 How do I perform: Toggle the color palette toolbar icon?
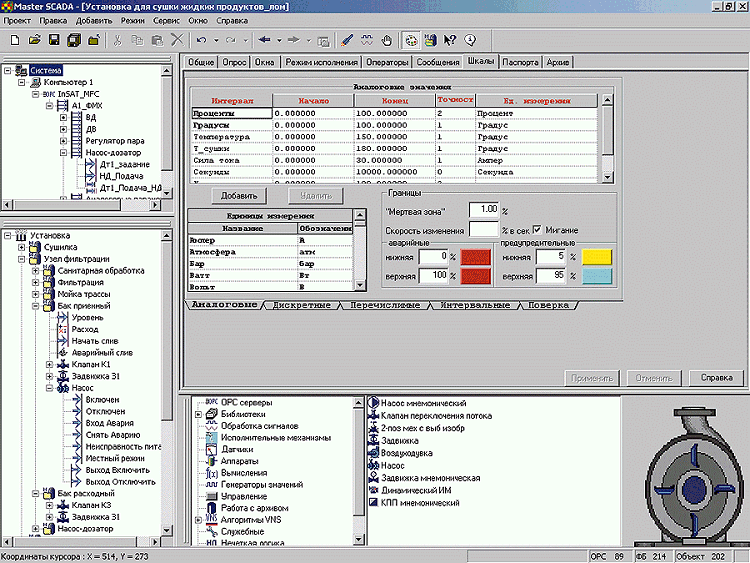(411, 40)
